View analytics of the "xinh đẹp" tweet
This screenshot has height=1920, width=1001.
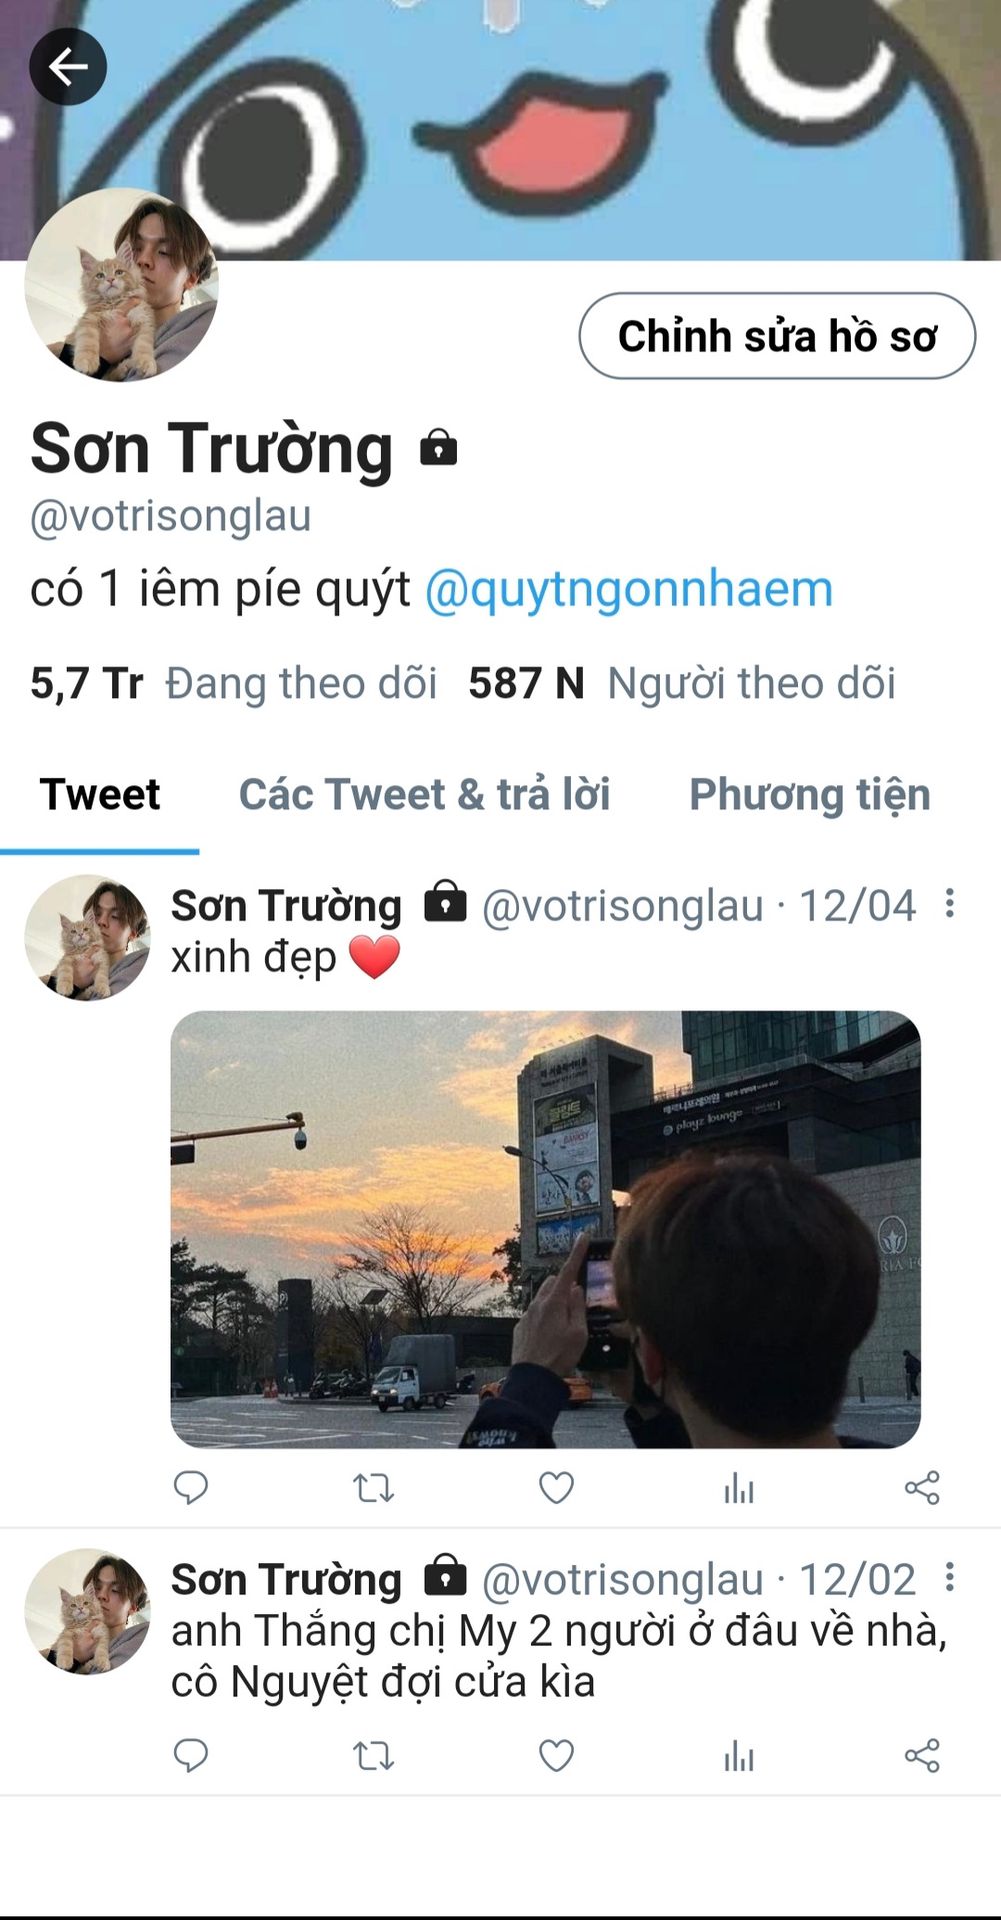pos(739,1488)
